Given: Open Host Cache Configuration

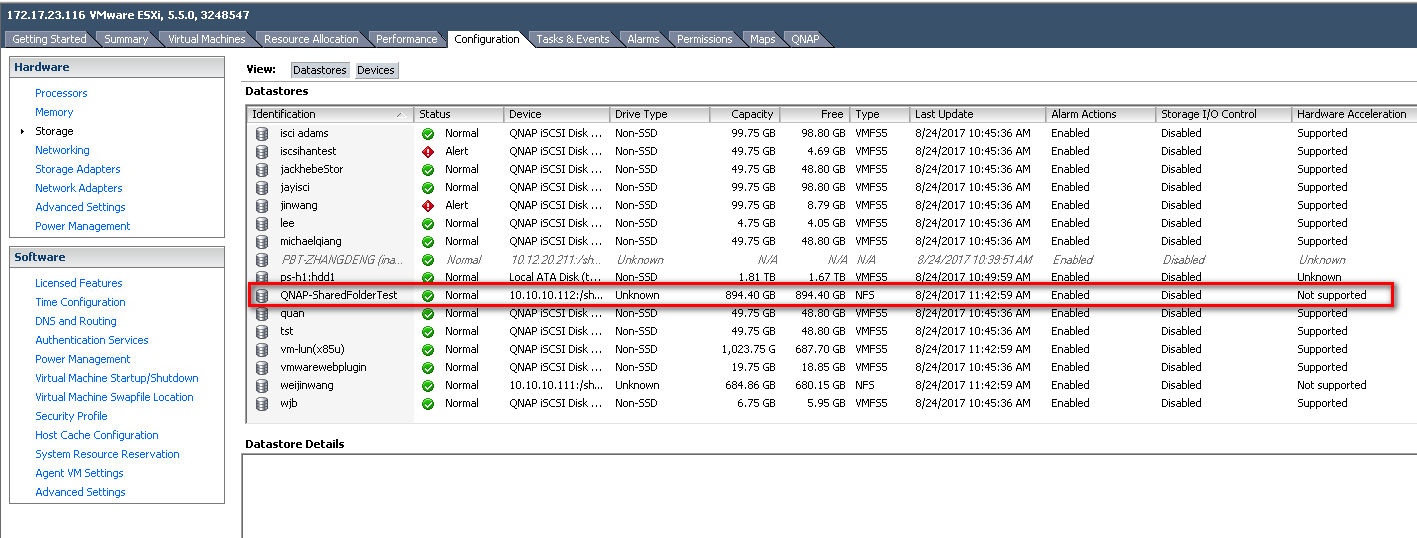Looking at the screenshot, I should coord(97,435).
